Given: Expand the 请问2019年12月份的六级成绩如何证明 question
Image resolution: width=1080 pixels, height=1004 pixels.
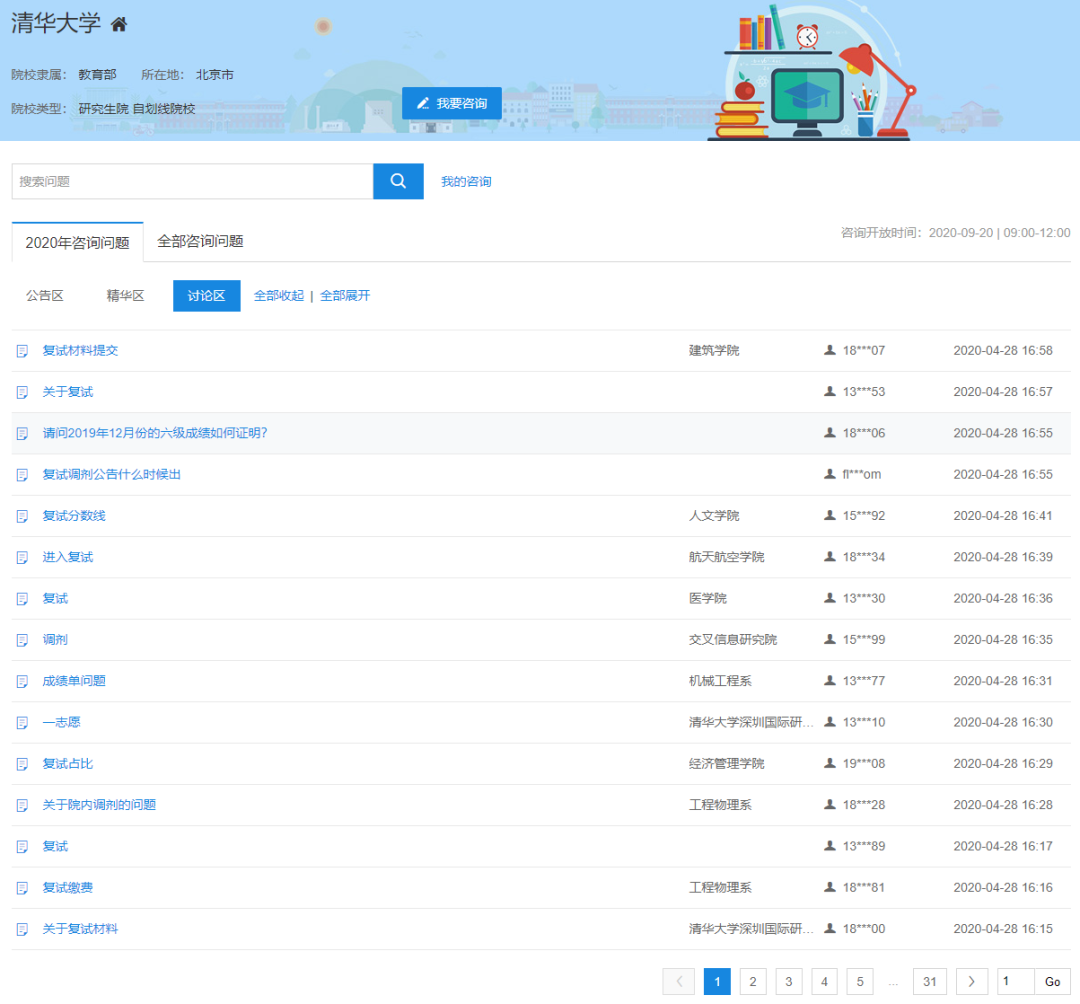Looking at the screenshot, I should [155, 433].
